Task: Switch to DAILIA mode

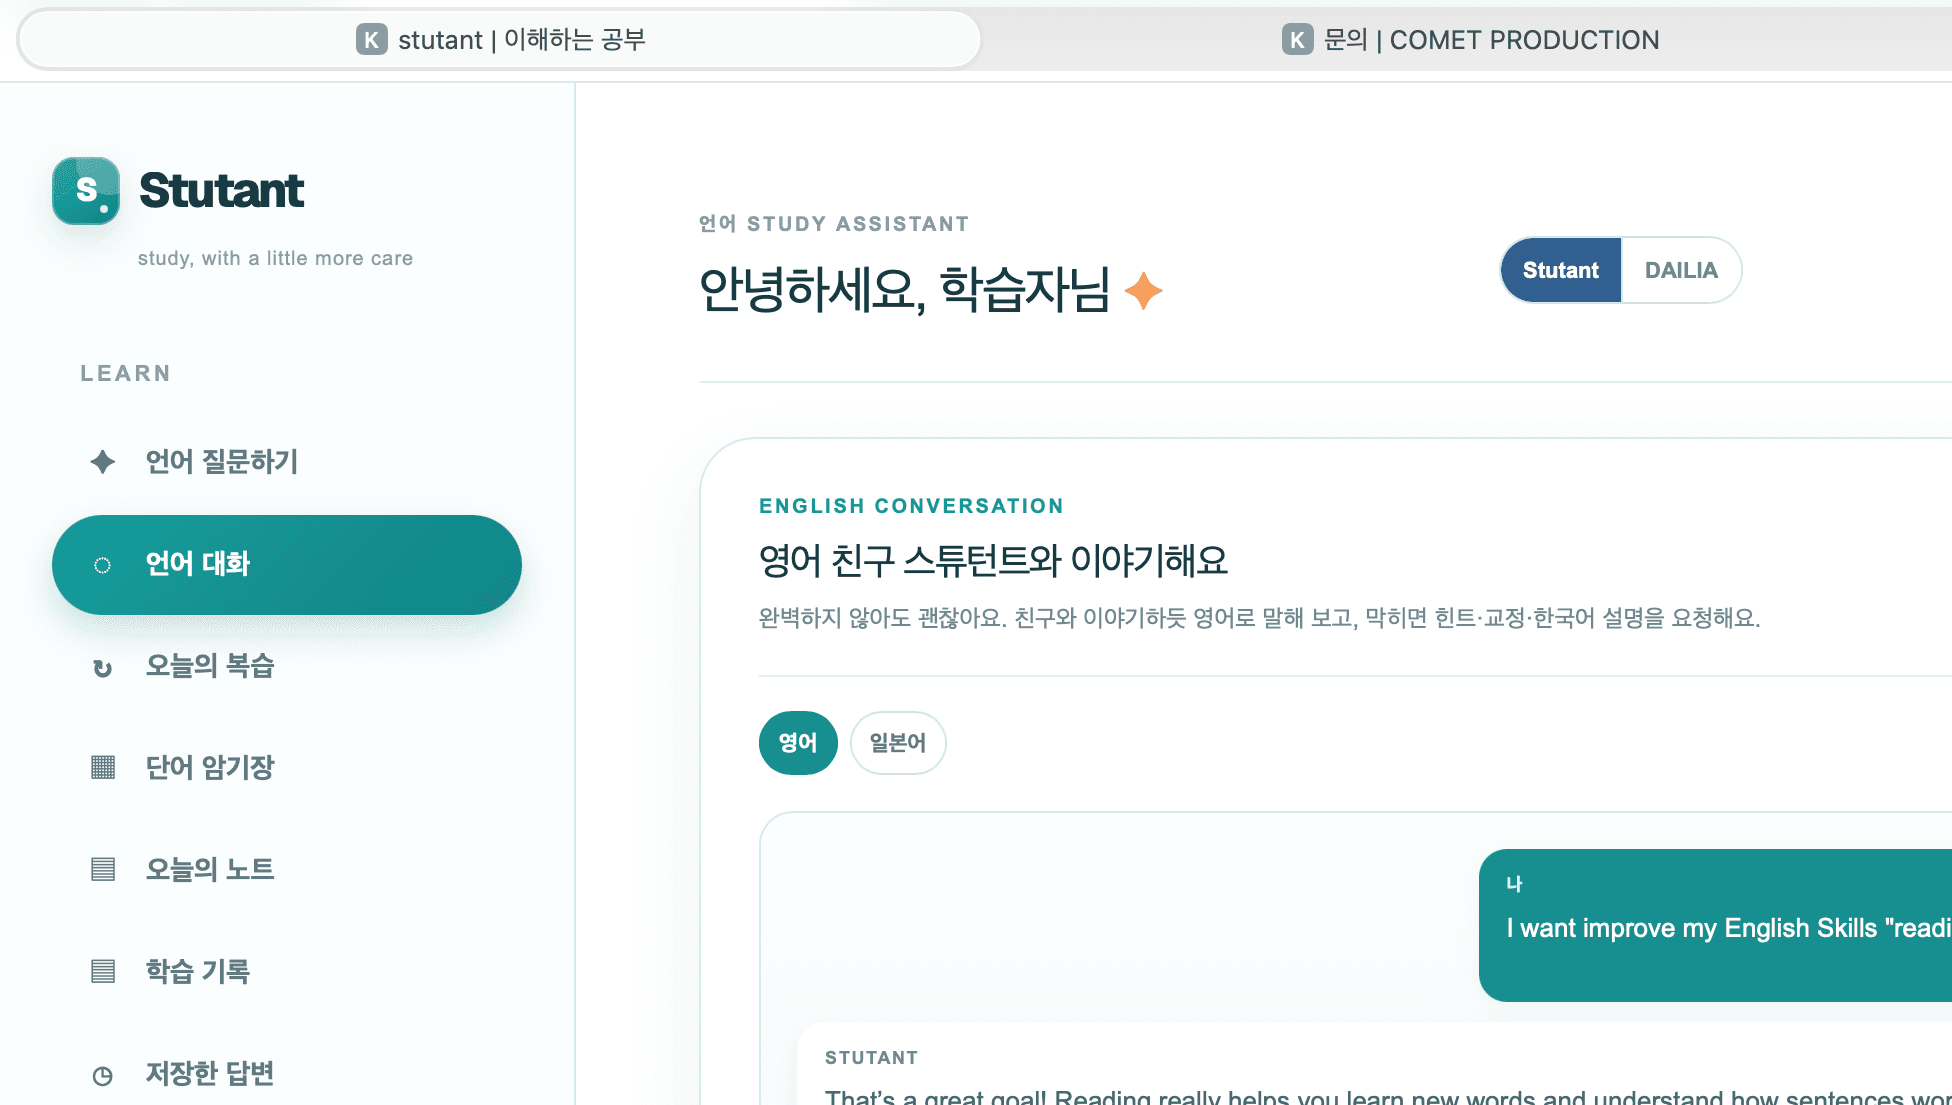Action: point(1681,270)
